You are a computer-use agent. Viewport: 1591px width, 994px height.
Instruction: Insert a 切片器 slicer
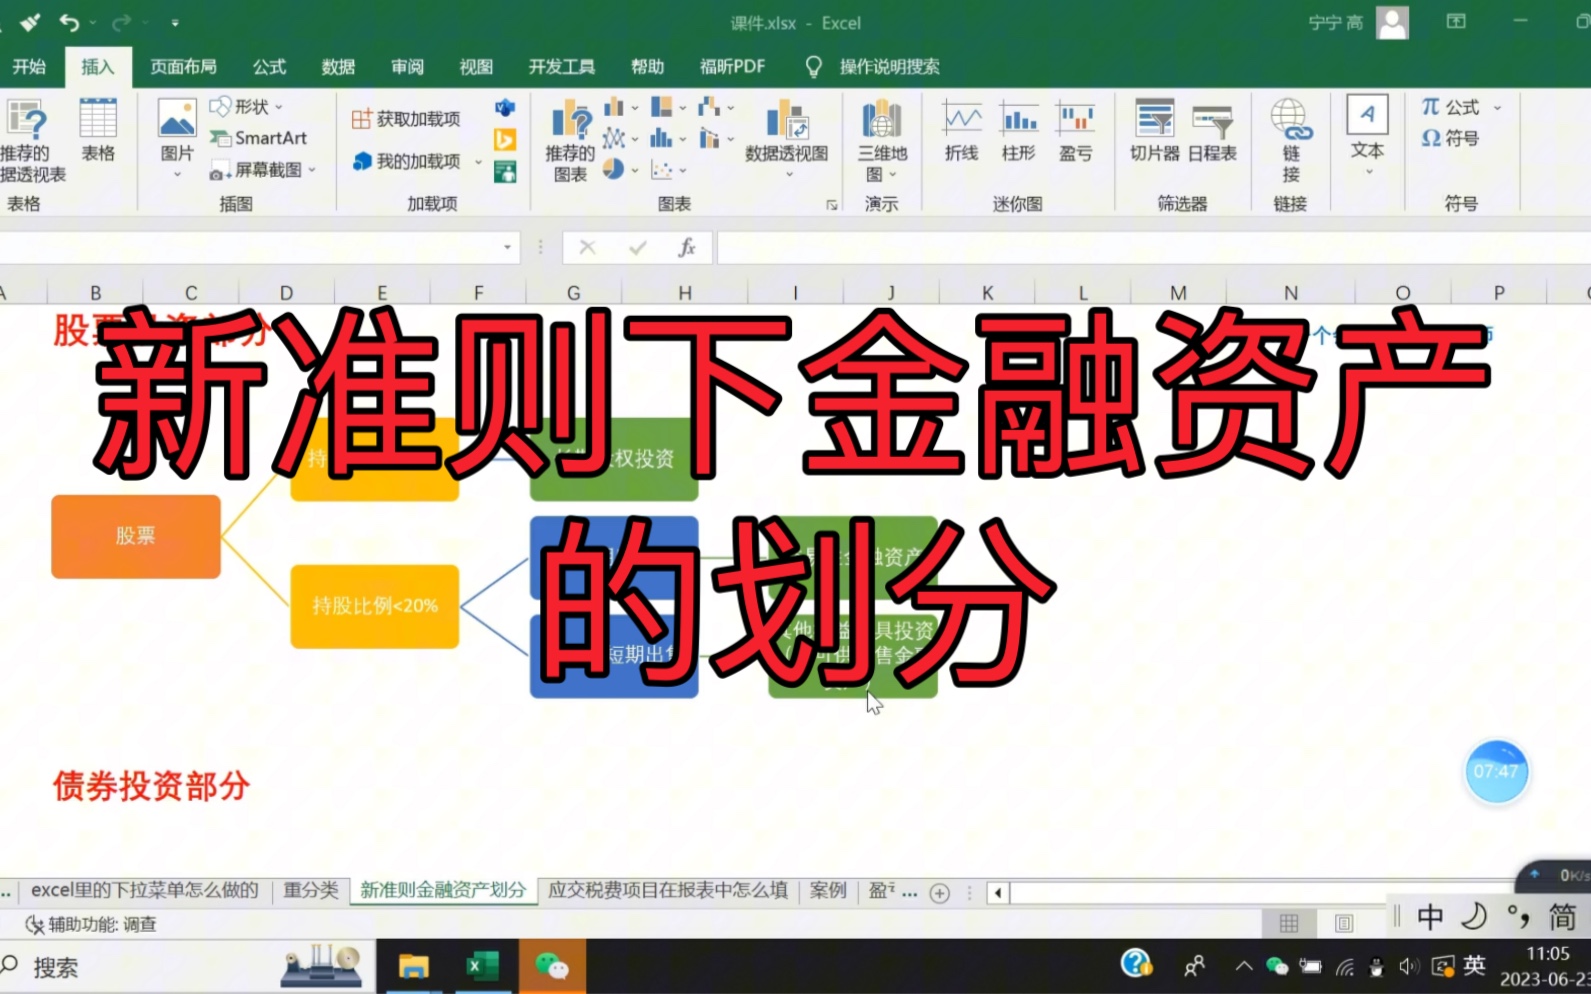(x=1154, y=131)
